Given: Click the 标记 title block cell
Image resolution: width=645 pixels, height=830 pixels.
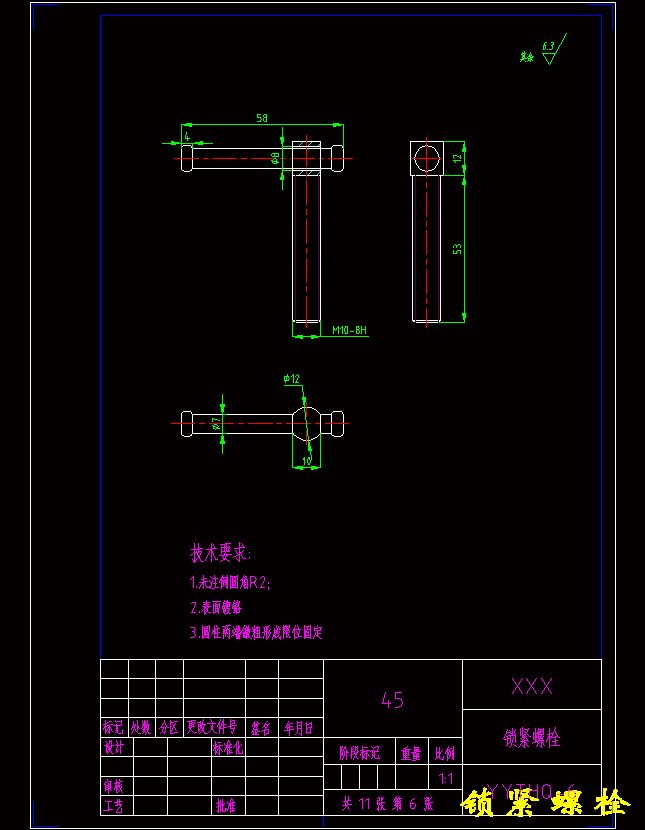Looking at the screenshot, I should [113, 728].
